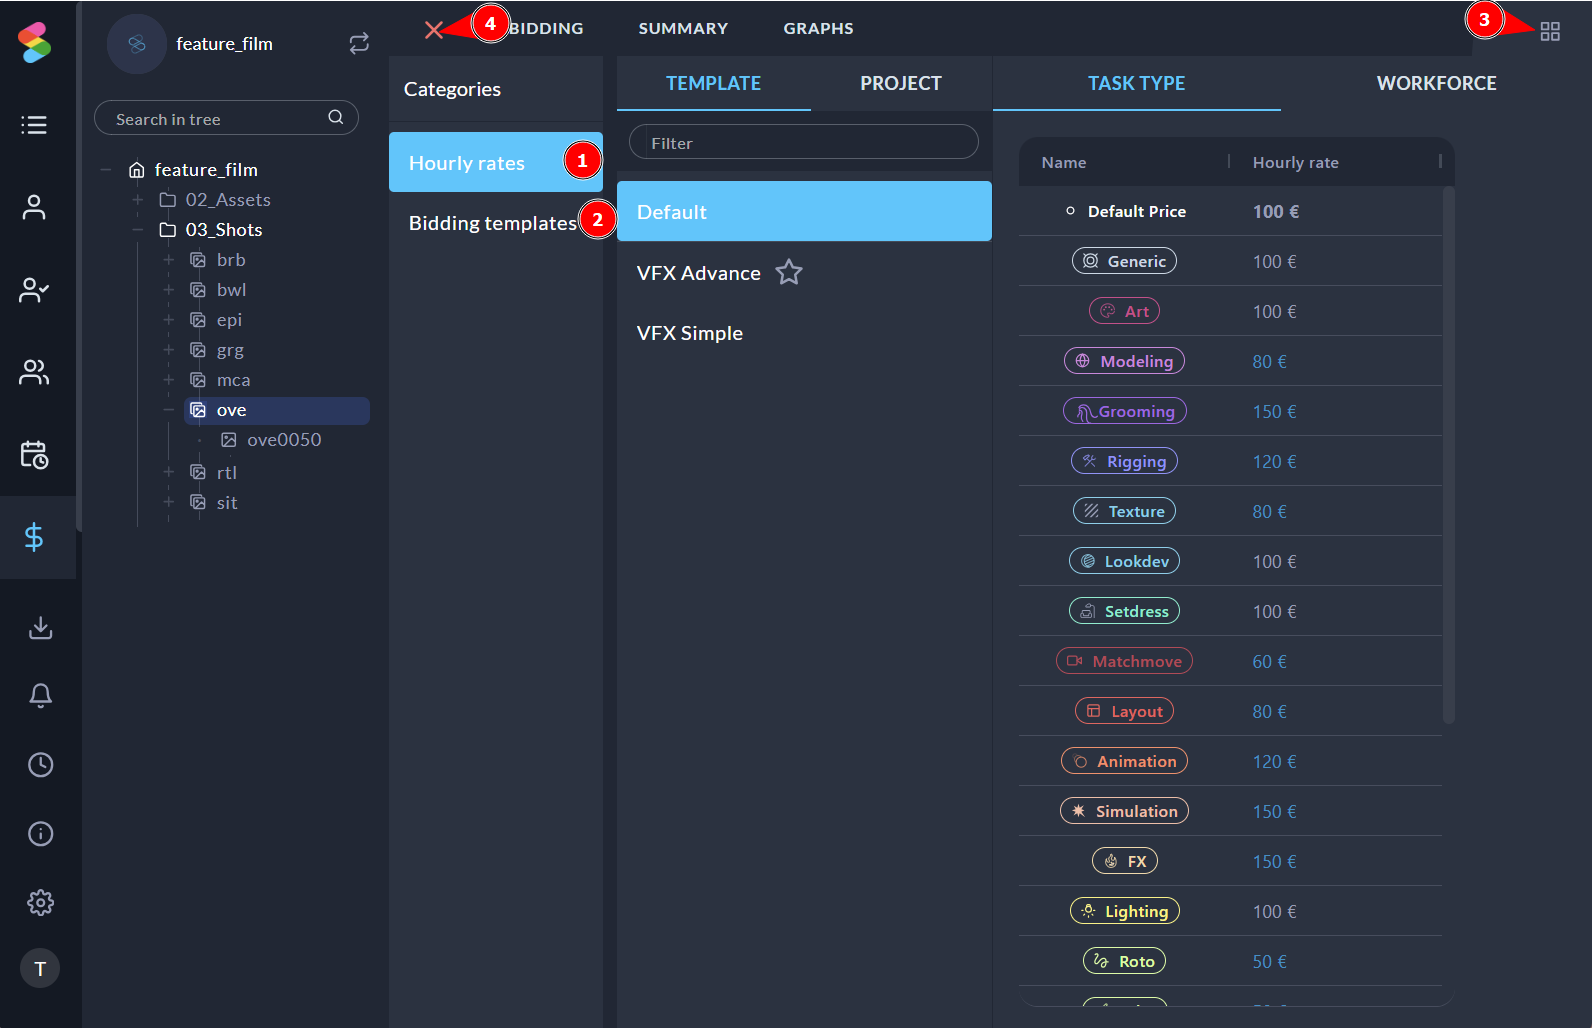
Task: Click the Matchmove task type tag
Action: click(x=1124, y=661)
